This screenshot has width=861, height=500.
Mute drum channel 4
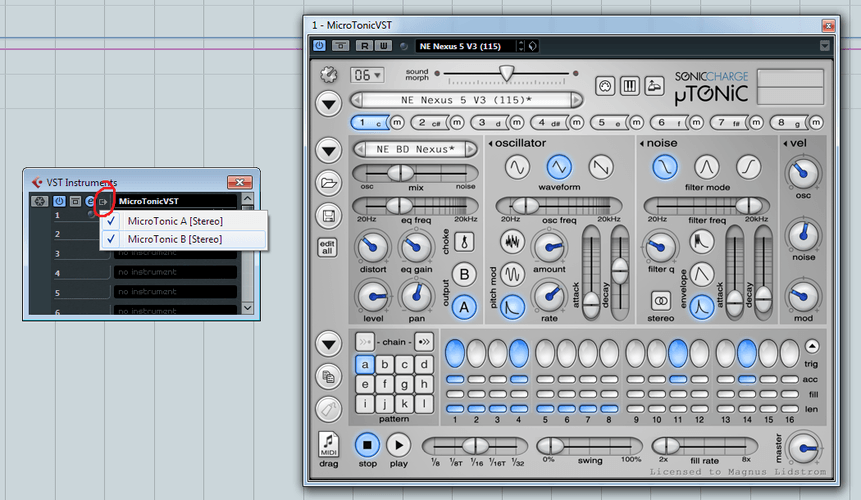577,123
